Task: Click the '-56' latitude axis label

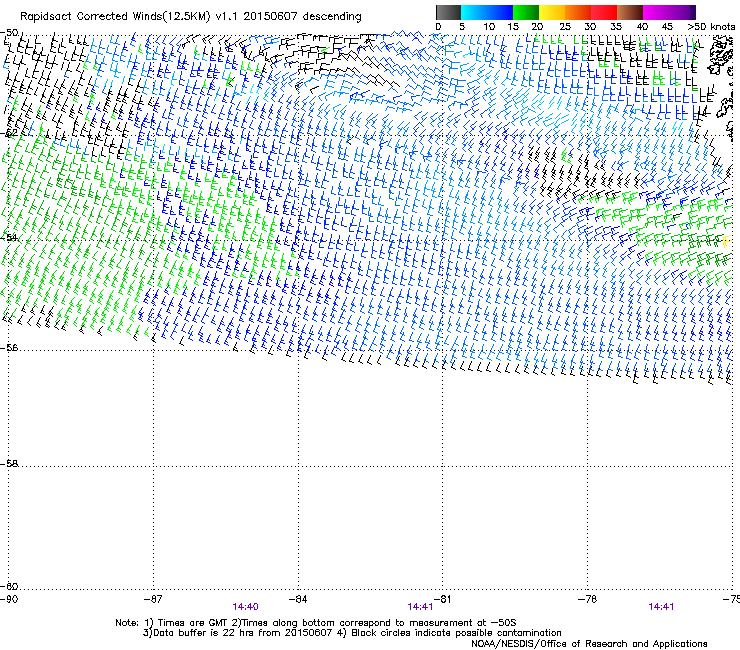Action: click(9, 347)
